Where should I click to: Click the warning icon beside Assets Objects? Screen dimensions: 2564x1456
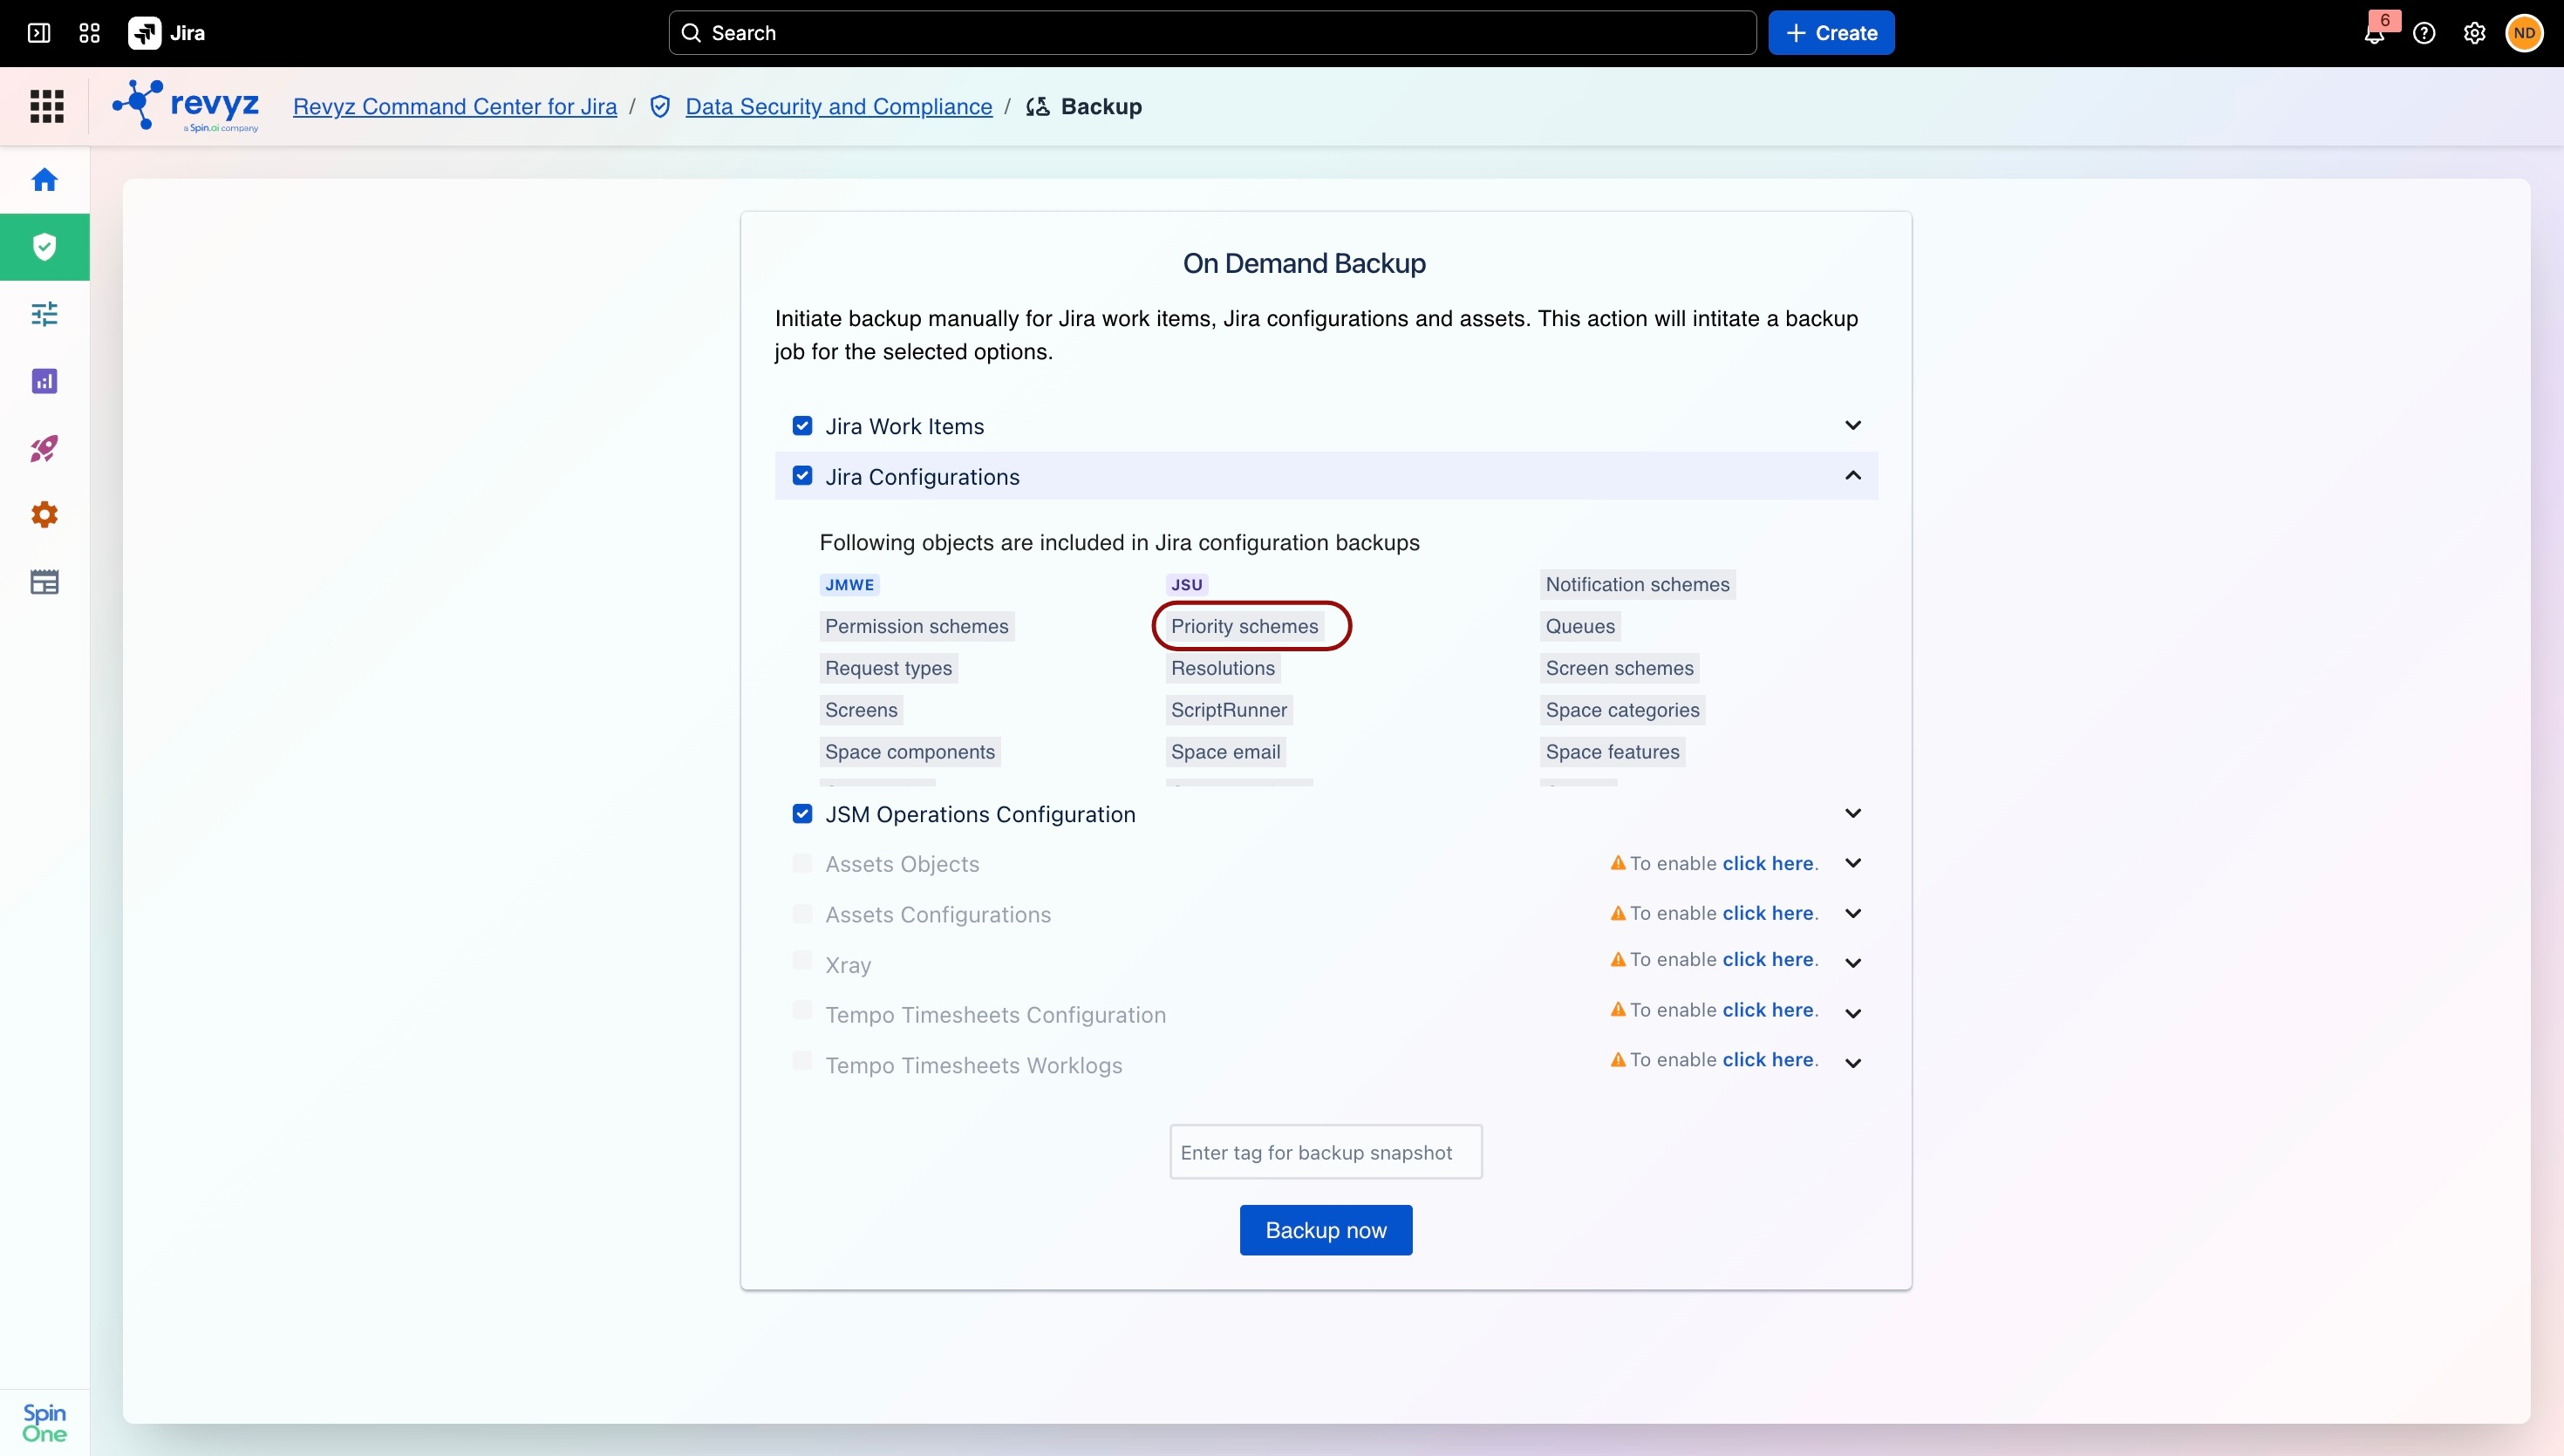coord(1618,863)
